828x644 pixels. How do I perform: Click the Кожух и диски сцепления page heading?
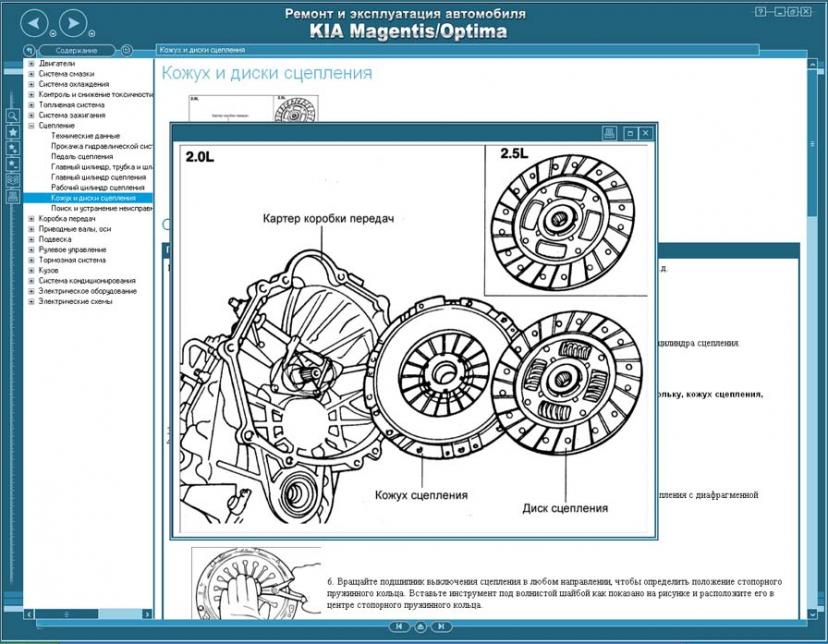267,73
